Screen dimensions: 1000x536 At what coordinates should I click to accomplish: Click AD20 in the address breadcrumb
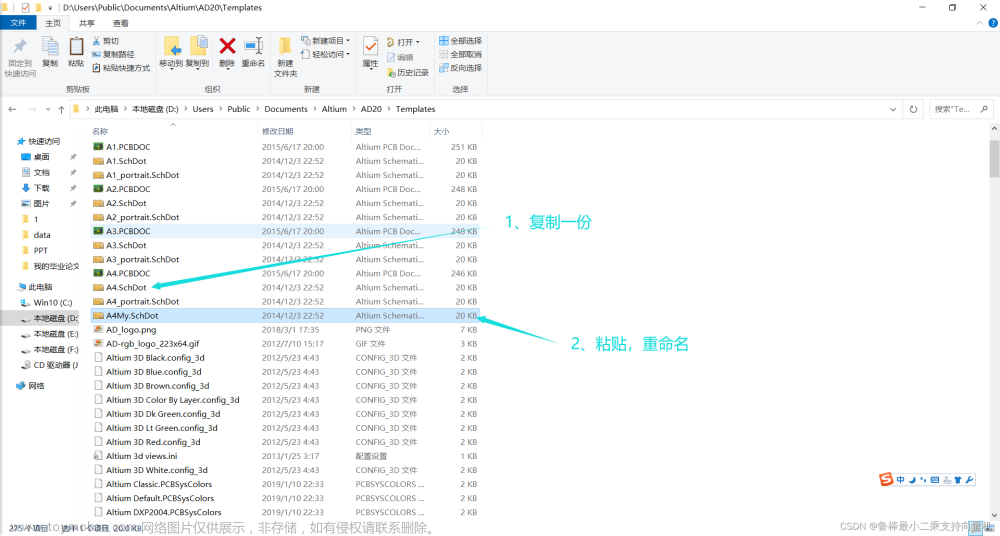tap(371, 109)
